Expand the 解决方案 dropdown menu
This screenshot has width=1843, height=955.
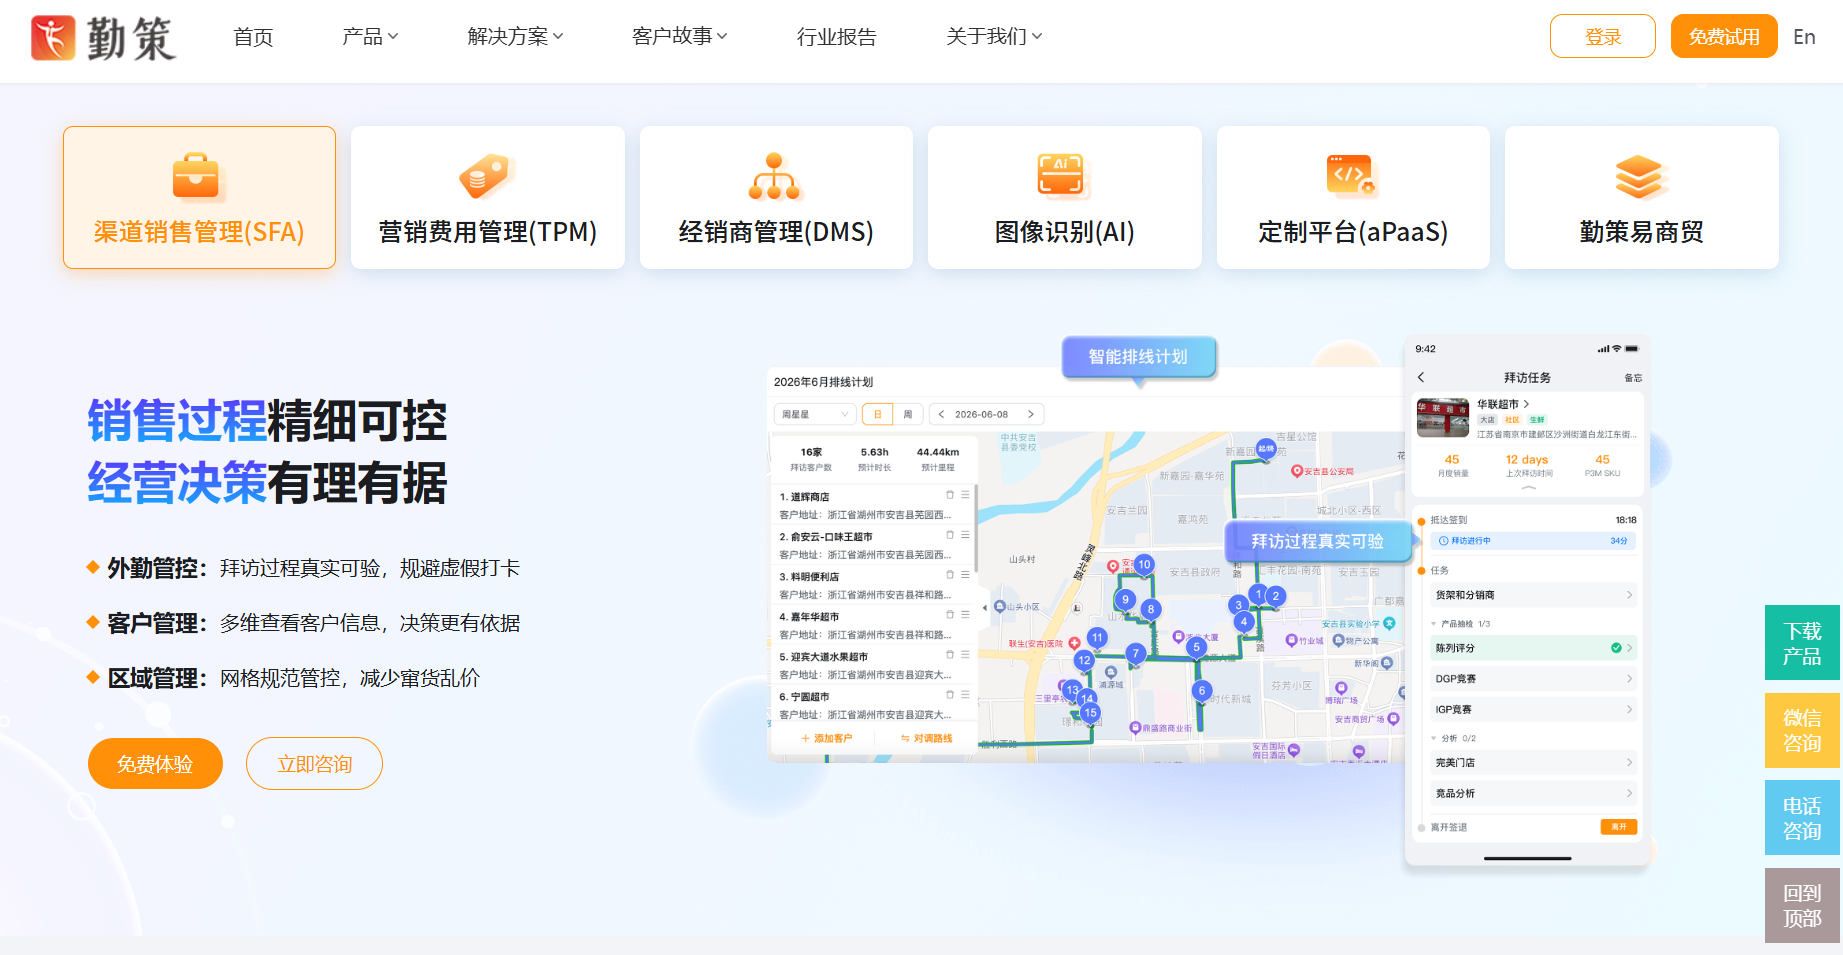click(515, 37)
